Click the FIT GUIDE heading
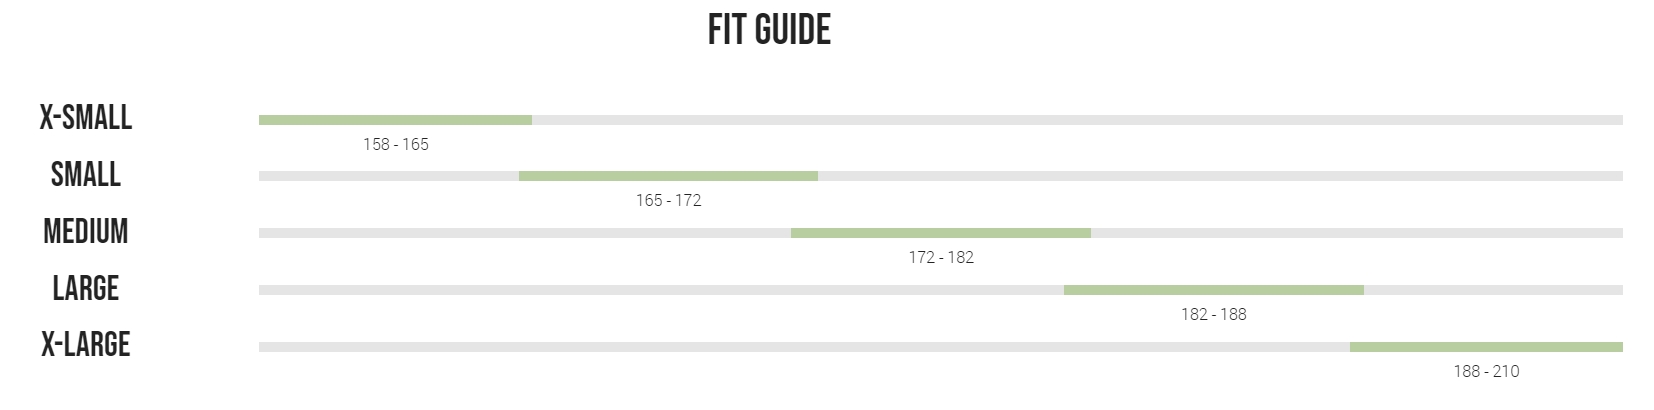 [769, 30]
